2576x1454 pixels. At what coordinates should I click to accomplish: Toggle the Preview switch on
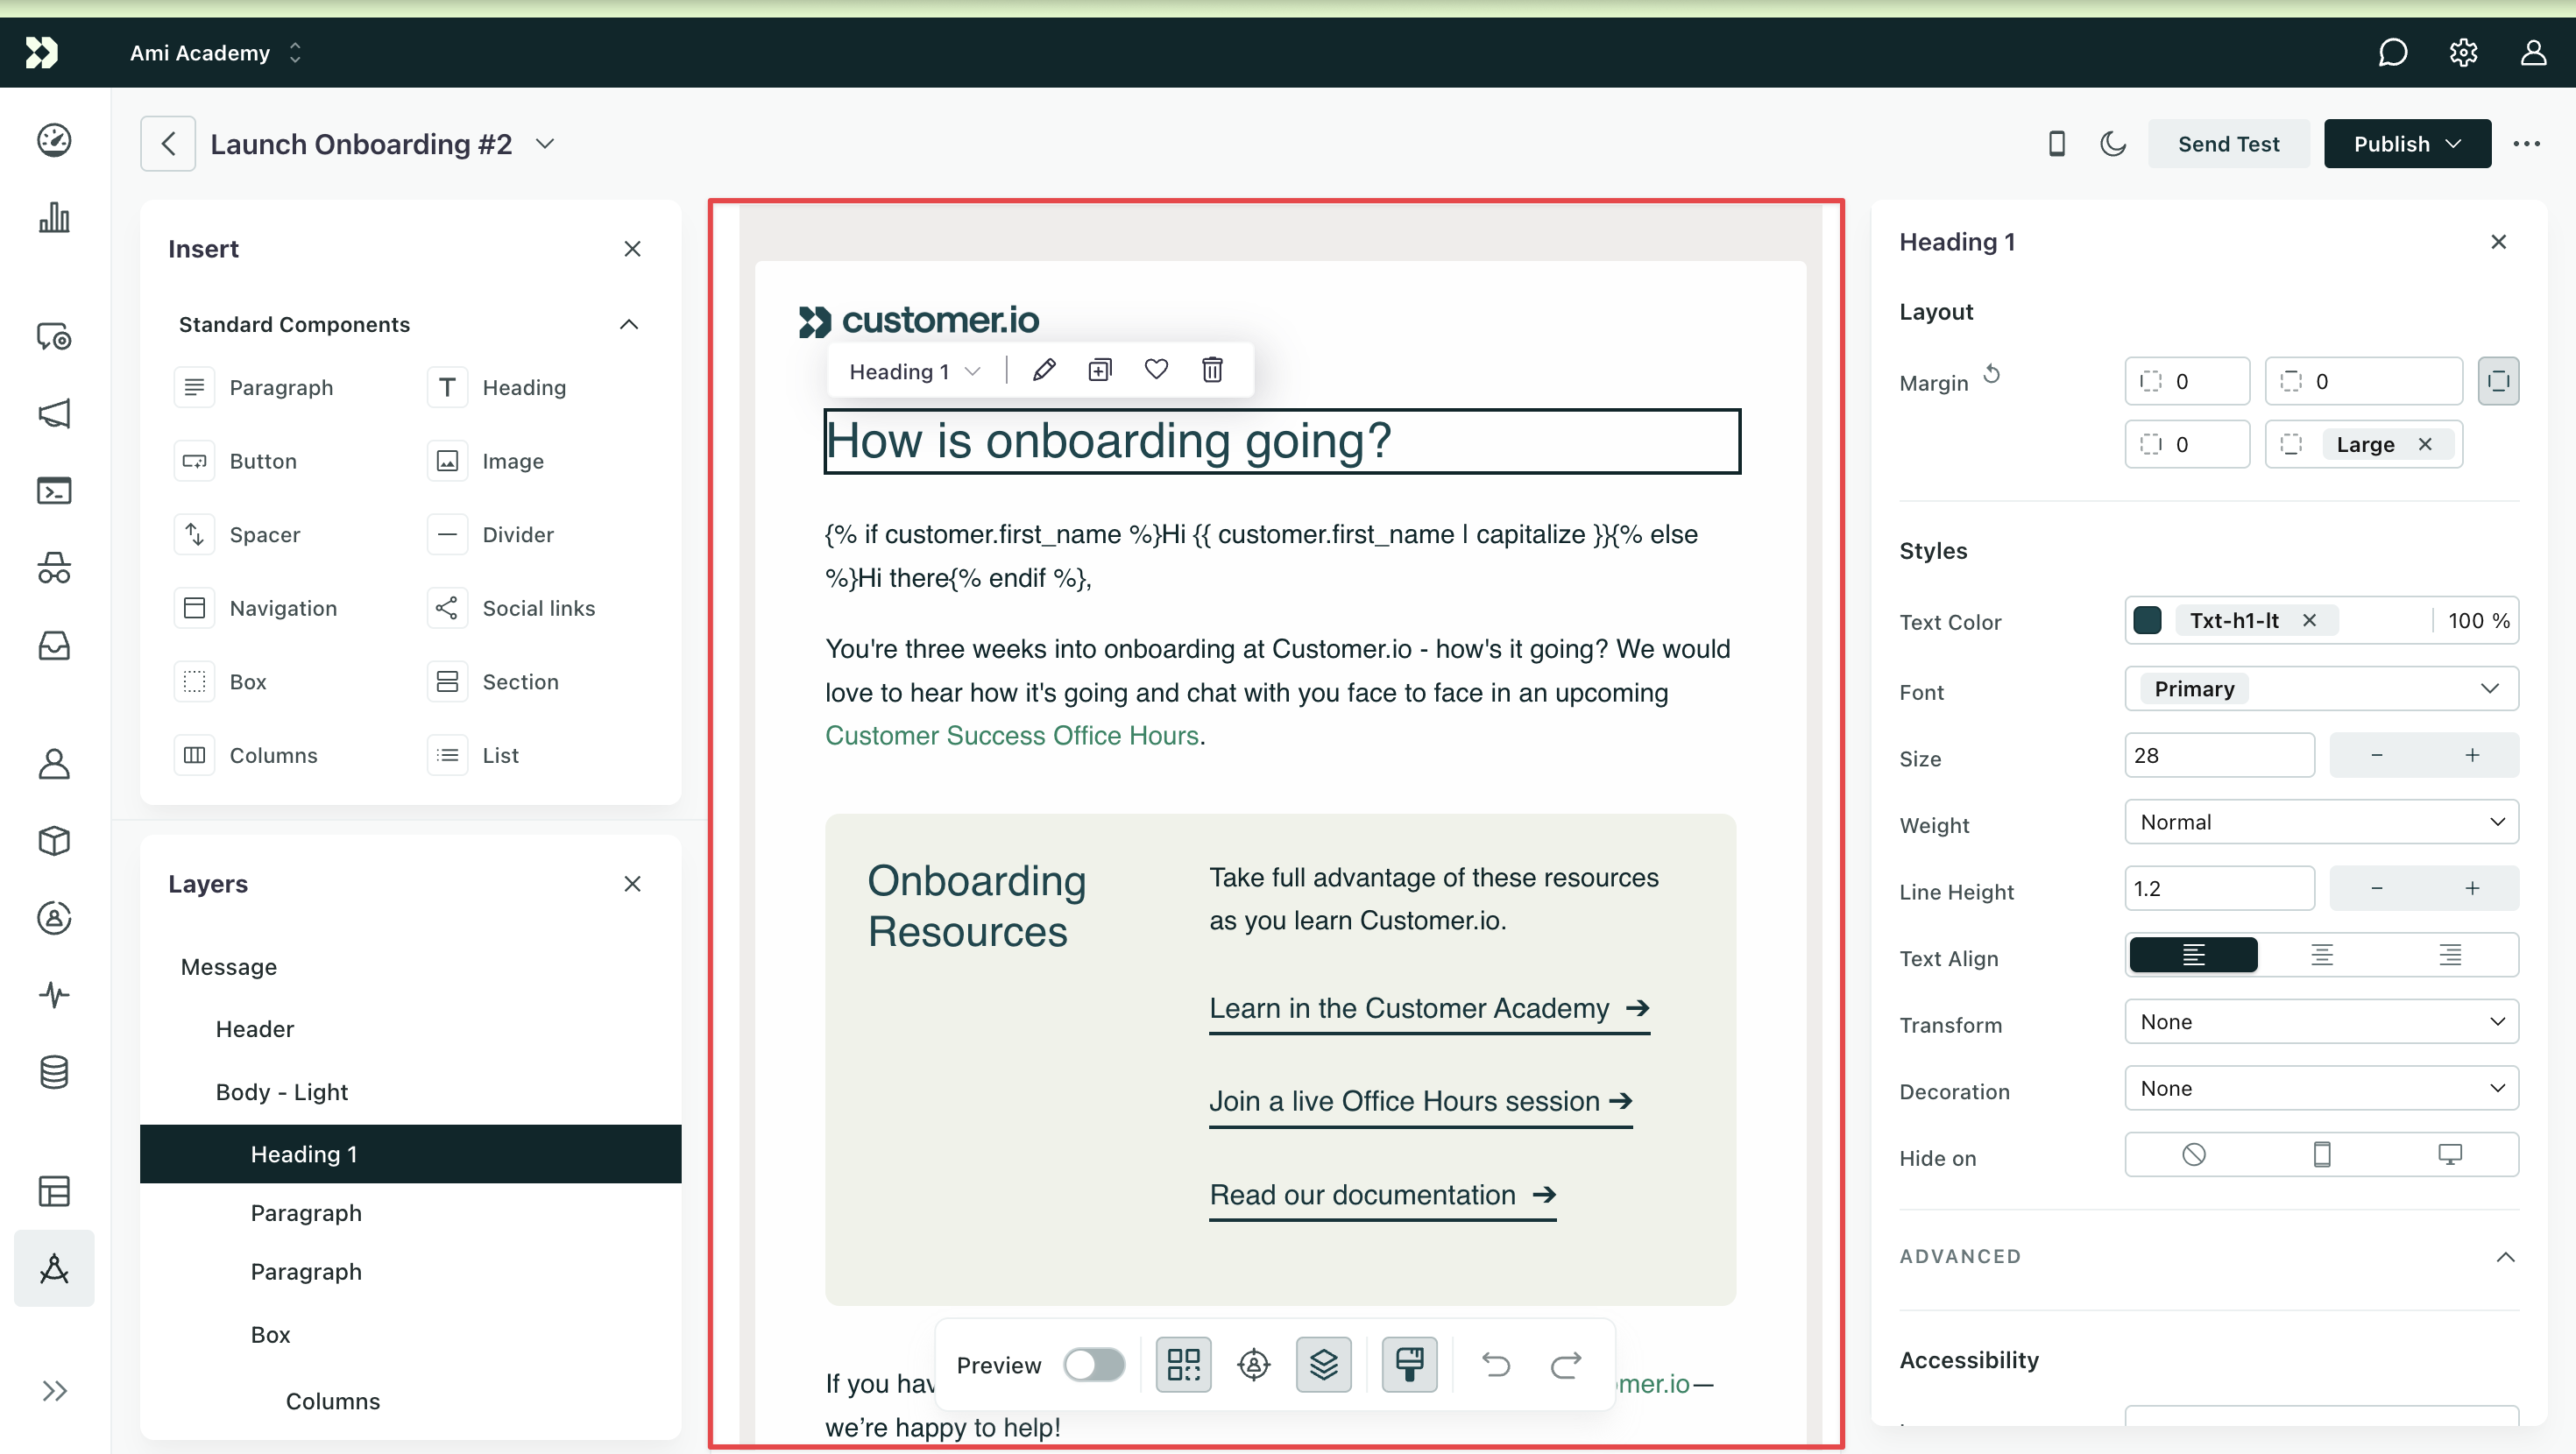click(x=1094, y=1364)
